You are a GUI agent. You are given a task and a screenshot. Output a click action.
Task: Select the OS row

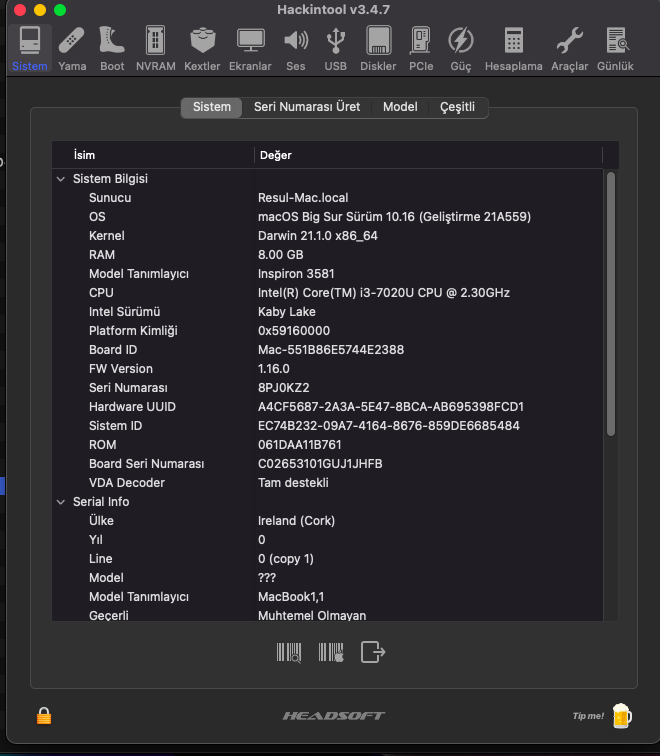pyautogui.click(x=328, y=217)
